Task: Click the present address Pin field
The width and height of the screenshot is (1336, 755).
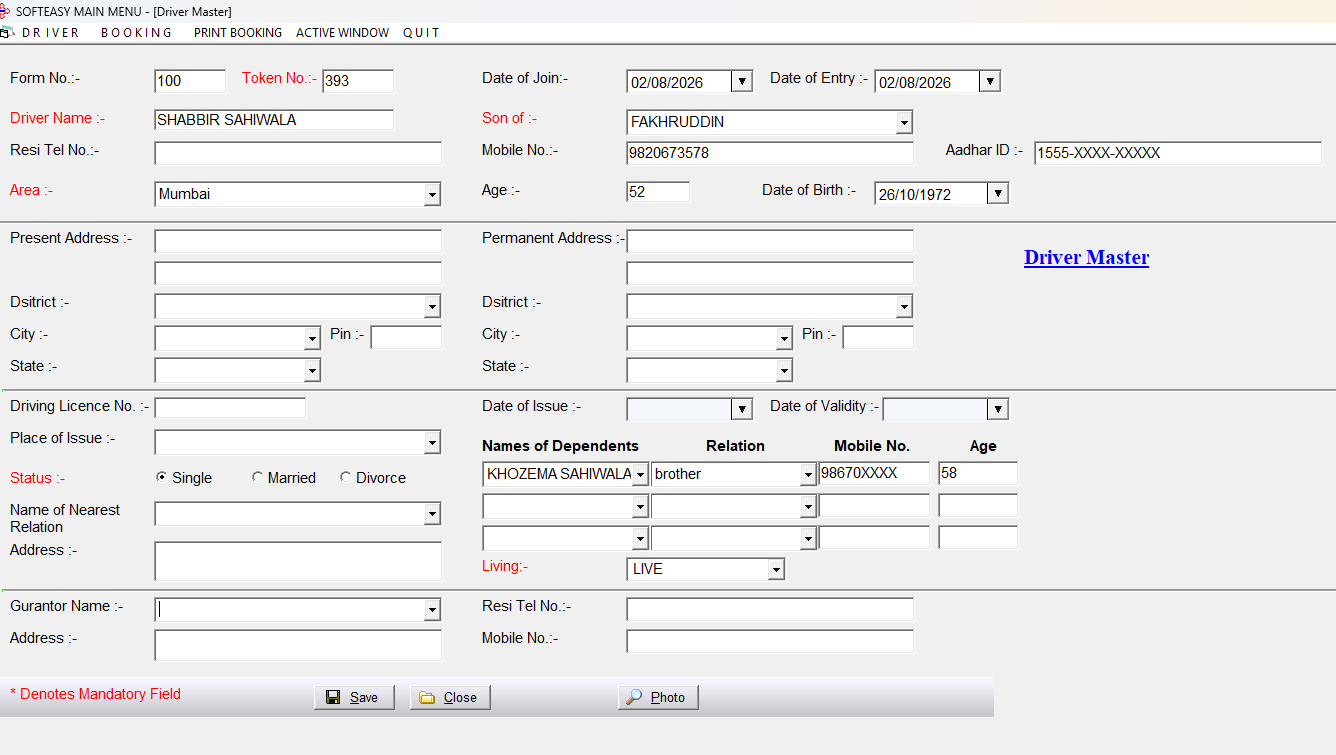Action: 406,337
